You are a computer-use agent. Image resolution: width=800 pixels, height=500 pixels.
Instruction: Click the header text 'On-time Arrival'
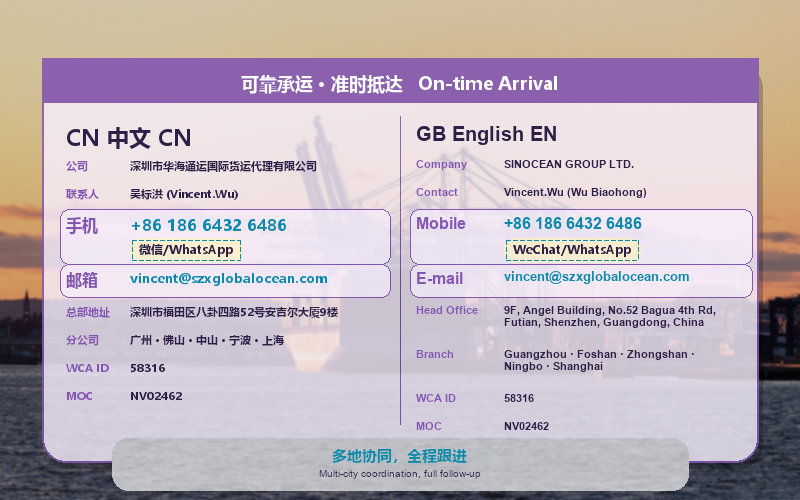click(x=488, y=83)
